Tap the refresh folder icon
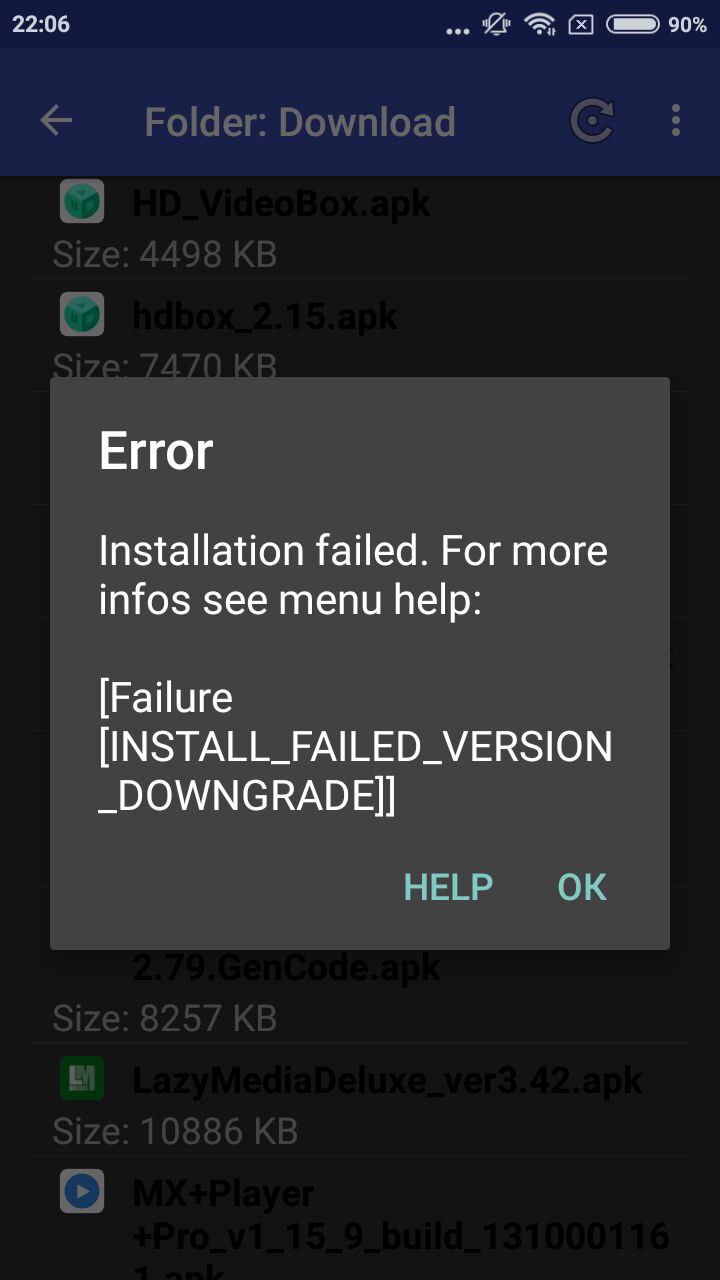 click(592, 122)
